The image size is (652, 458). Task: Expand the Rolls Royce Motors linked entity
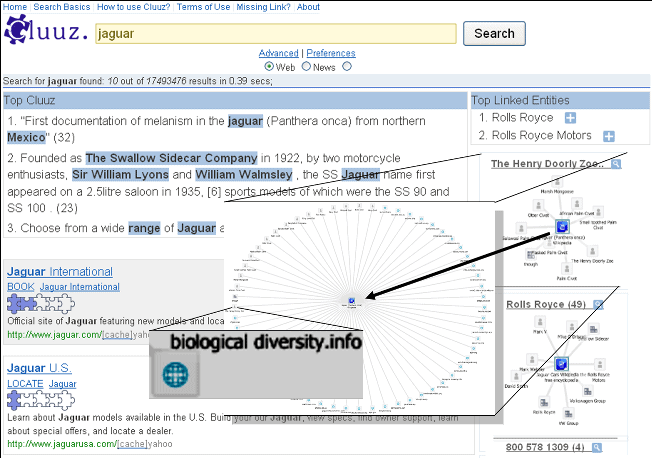(608, 136)
